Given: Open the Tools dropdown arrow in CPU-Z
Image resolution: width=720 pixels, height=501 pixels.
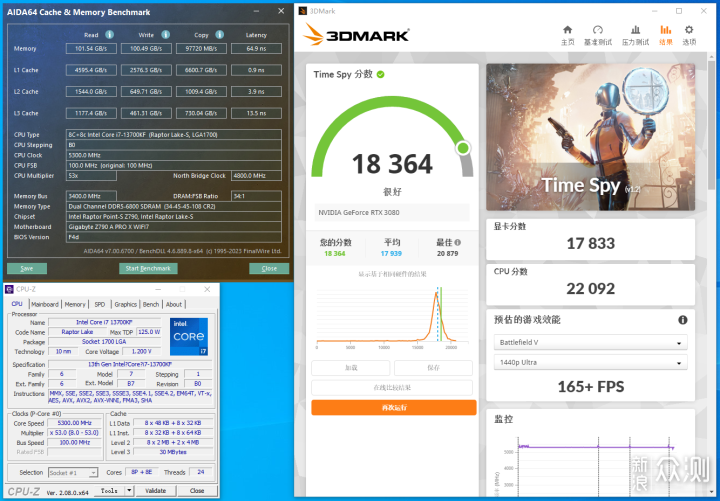Looking at the screenshot, I should [x=129, y=491].
